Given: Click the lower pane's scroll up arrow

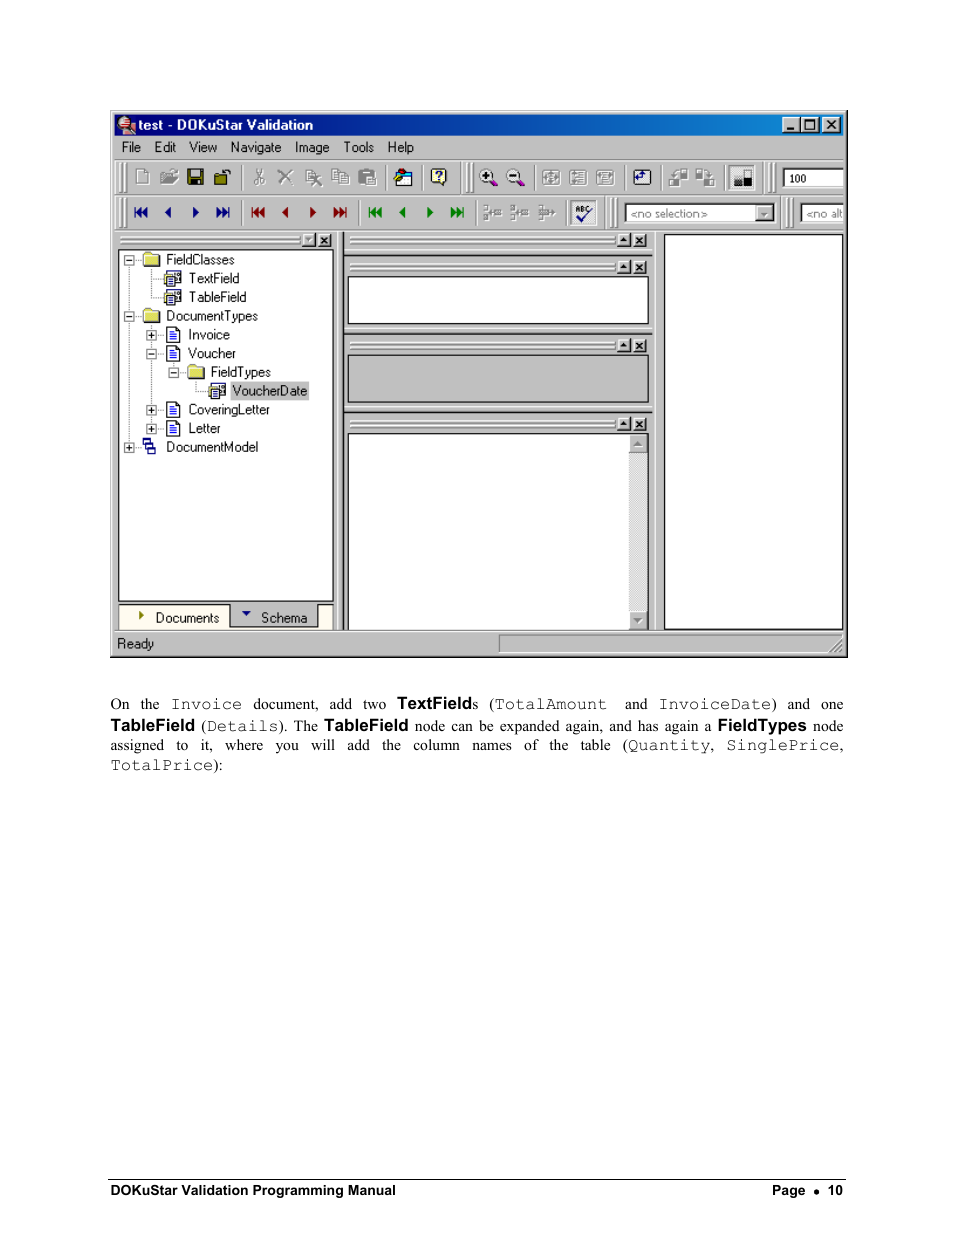Looking at the screenshot, I should click(638, 443).
